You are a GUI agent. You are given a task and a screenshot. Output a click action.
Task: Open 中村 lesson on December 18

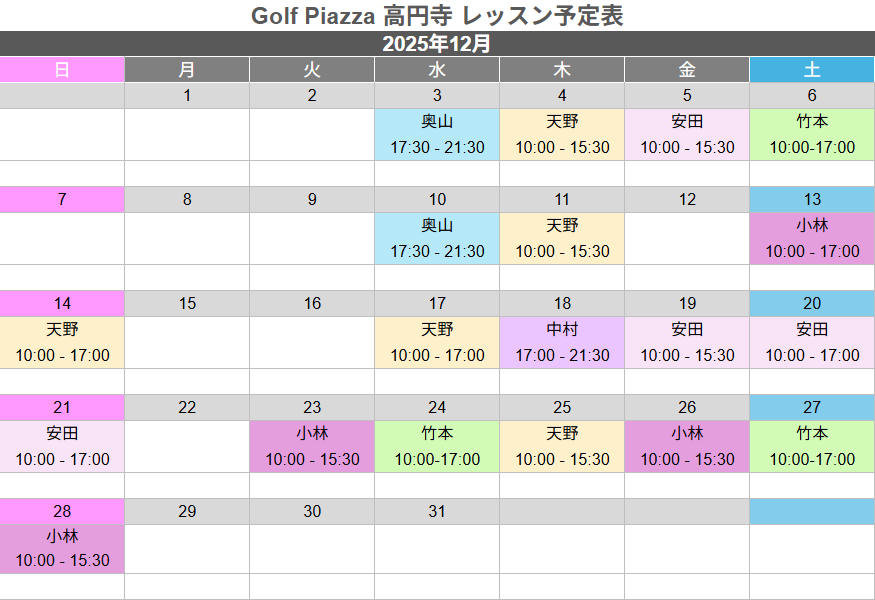tap(562, 343)
